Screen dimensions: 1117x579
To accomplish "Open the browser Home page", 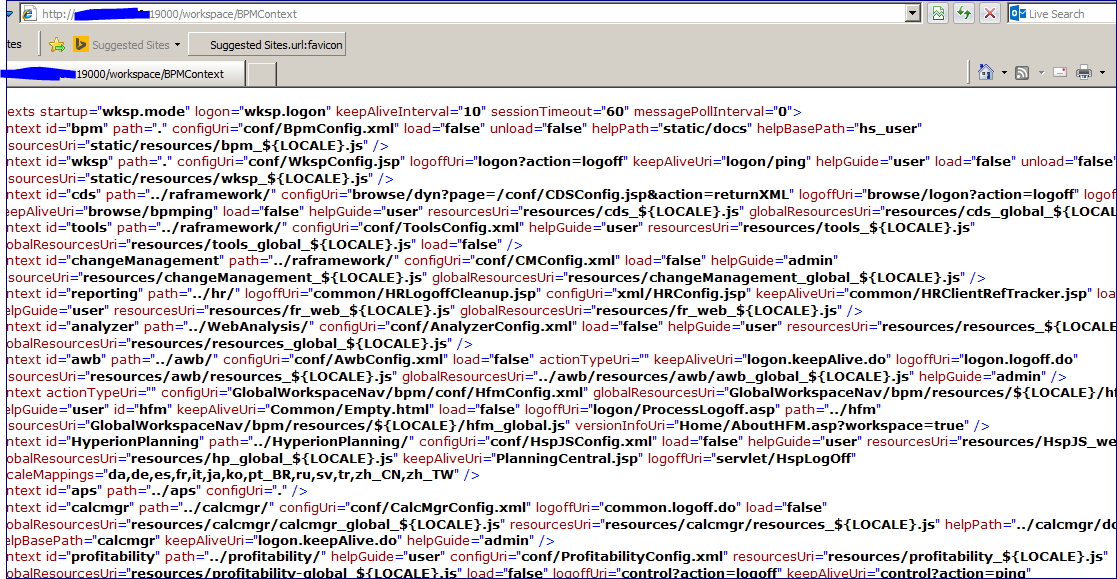I will coord(986,73).
